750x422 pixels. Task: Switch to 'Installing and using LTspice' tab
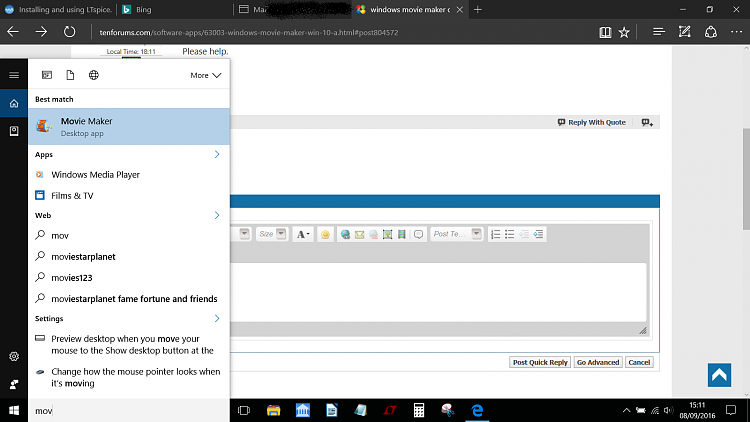coord(58,10)
